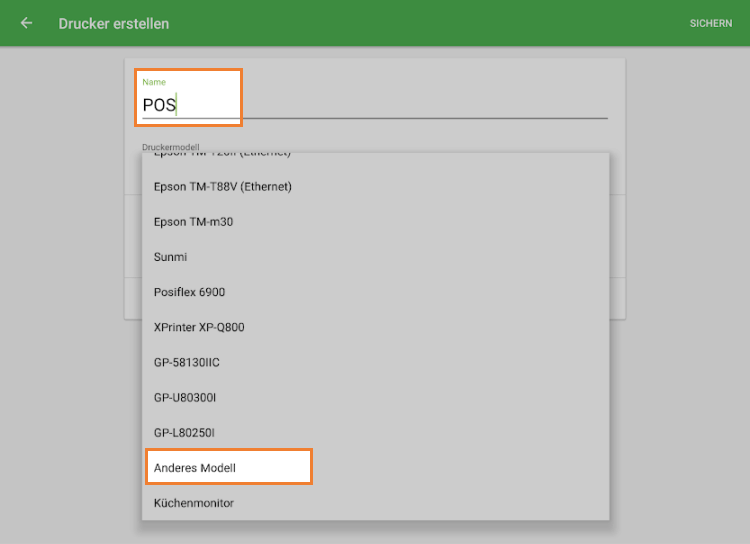Select the Posiflex 6900 option
The width and height of the screenshot is (750, 544).
[x=190, y=292]
